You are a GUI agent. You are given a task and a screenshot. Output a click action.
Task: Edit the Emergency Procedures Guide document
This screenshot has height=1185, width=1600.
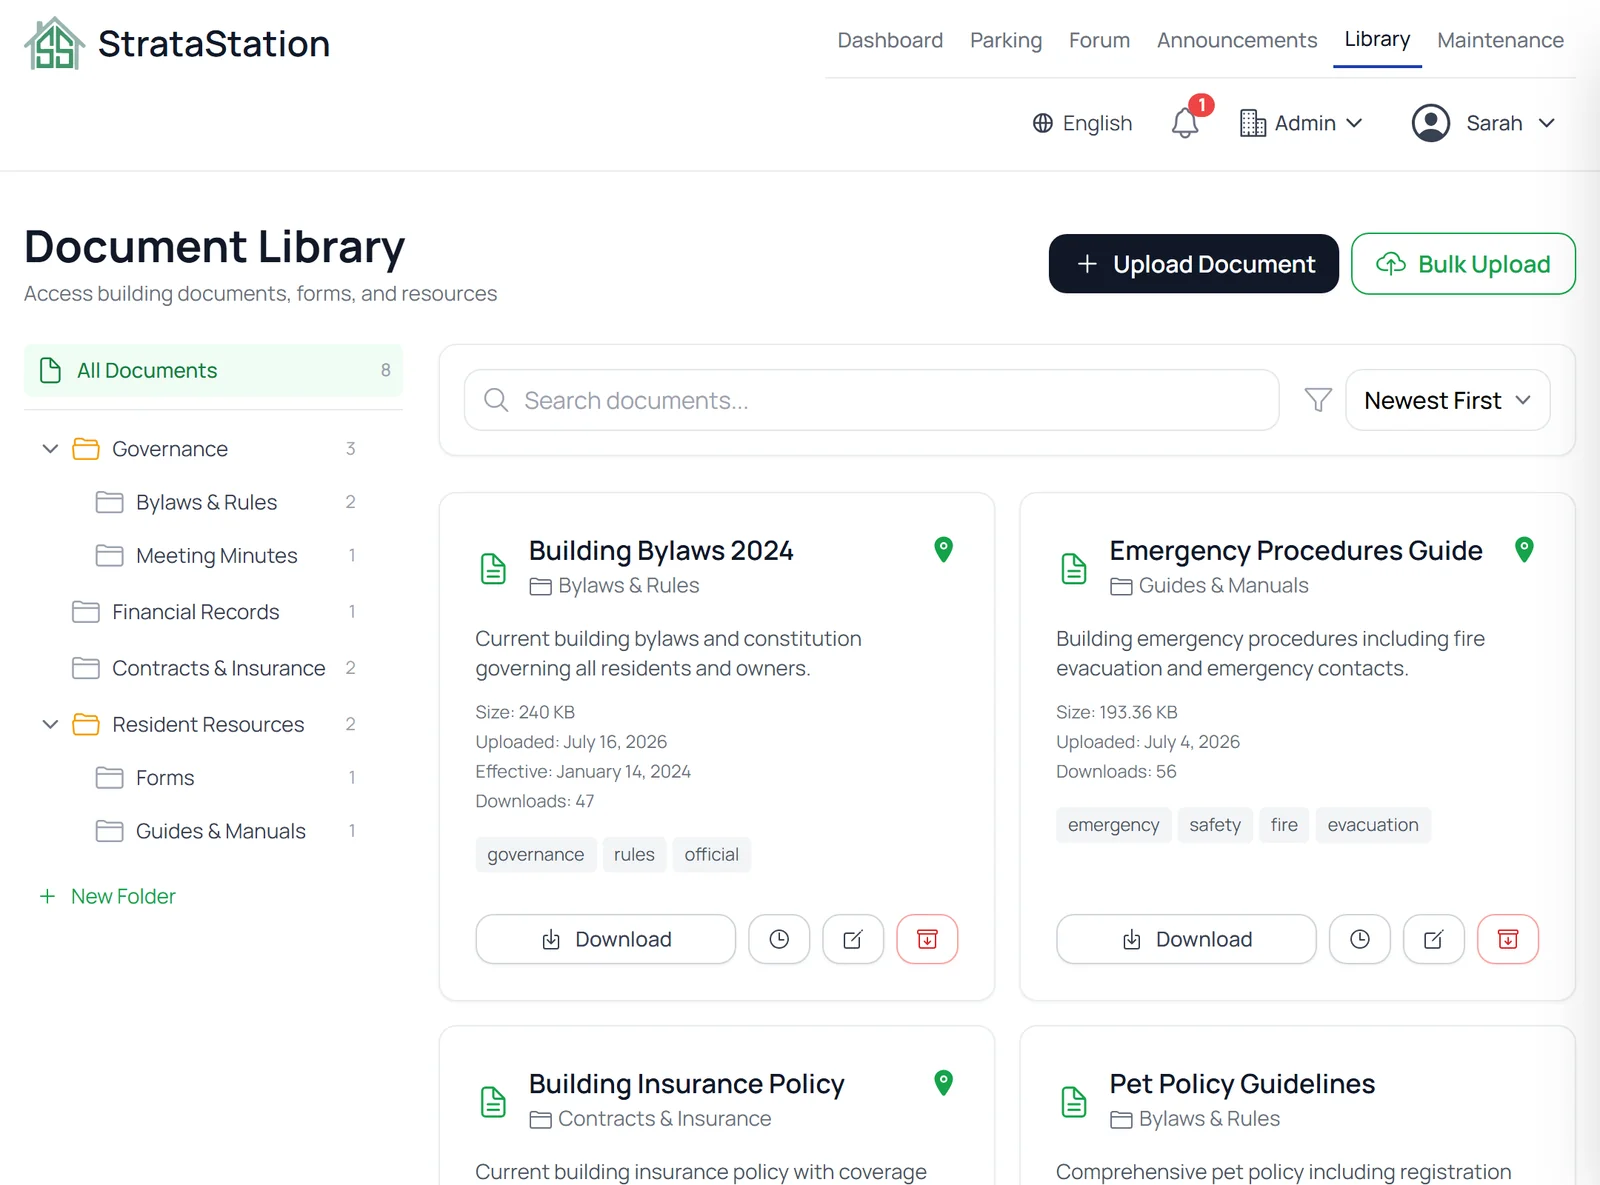click(x=1434, y=939)
